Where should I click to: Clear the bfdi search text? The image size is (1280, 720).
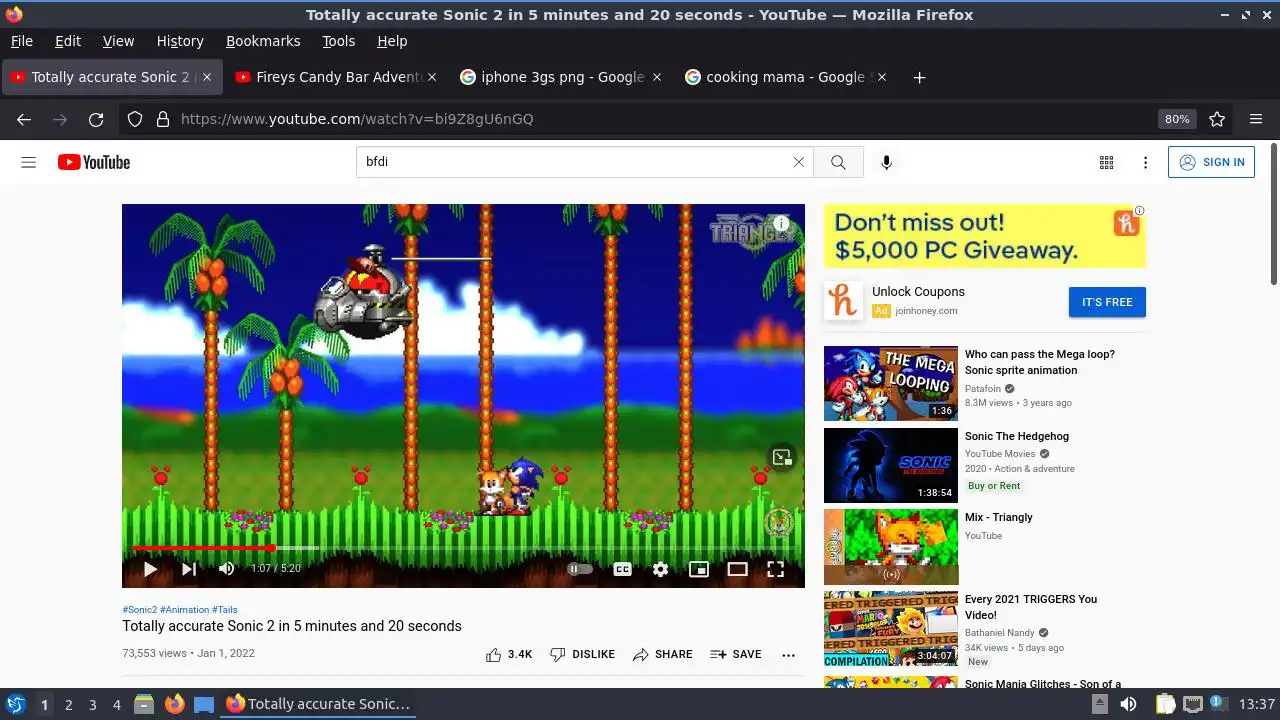tap(798, 162)
